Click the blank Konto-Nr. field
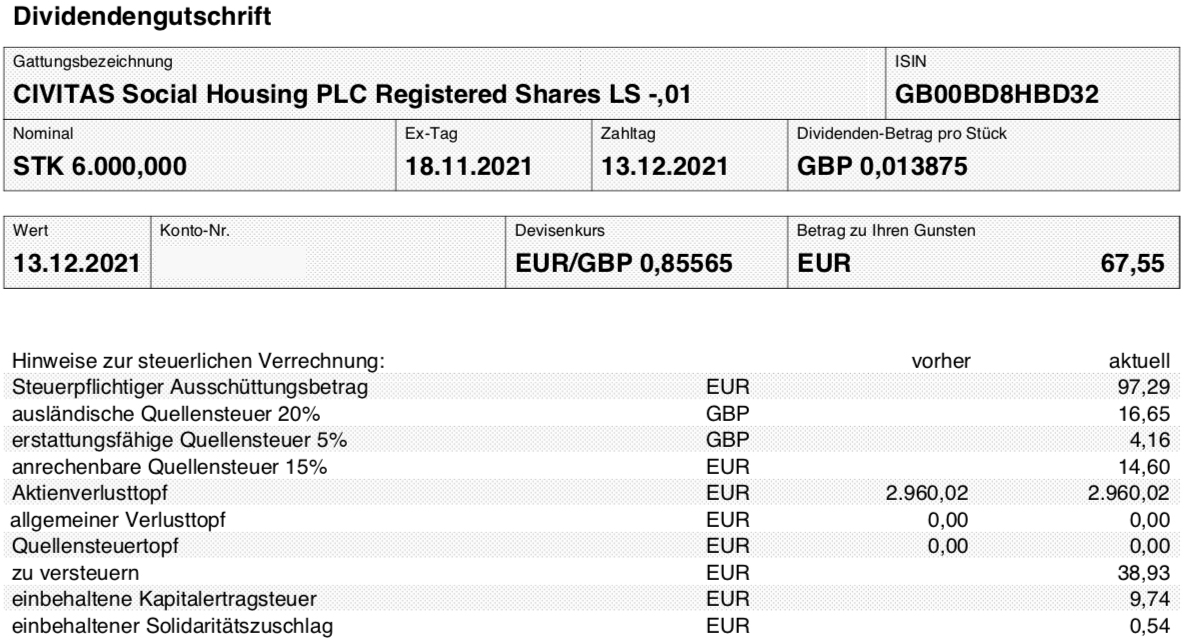The width and height of the screenshot is (1189, 641). [x=328, y=253]
